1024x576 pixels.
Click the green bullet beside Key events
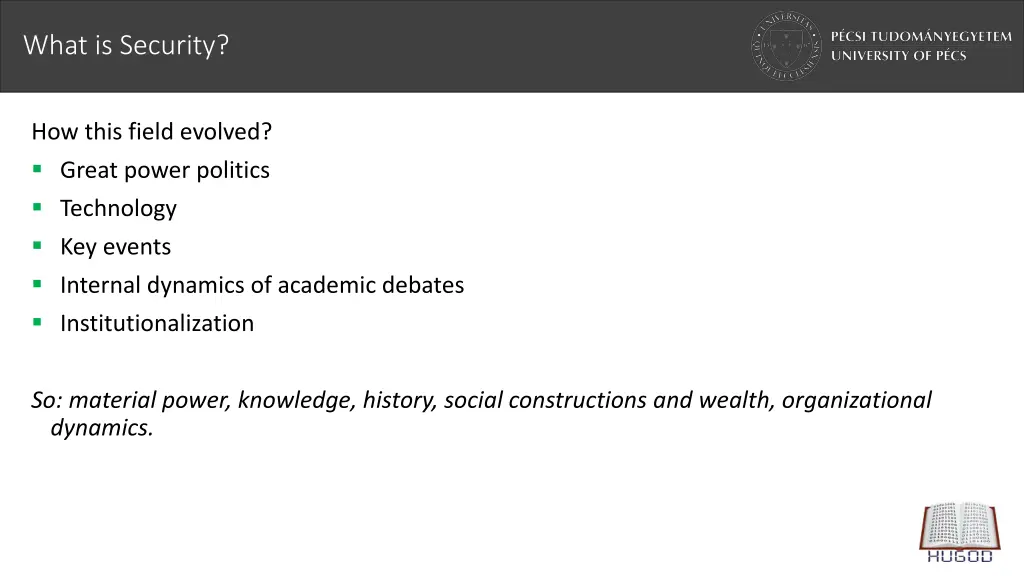(x=37, y=246)
